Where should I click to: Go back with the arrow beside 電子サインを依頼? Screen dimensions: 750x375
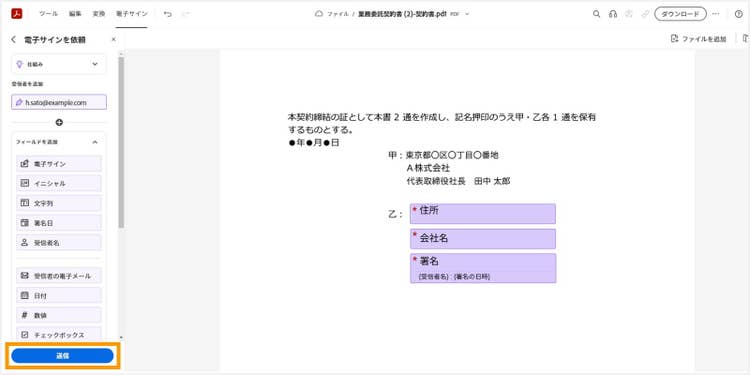tap(13, 40)
